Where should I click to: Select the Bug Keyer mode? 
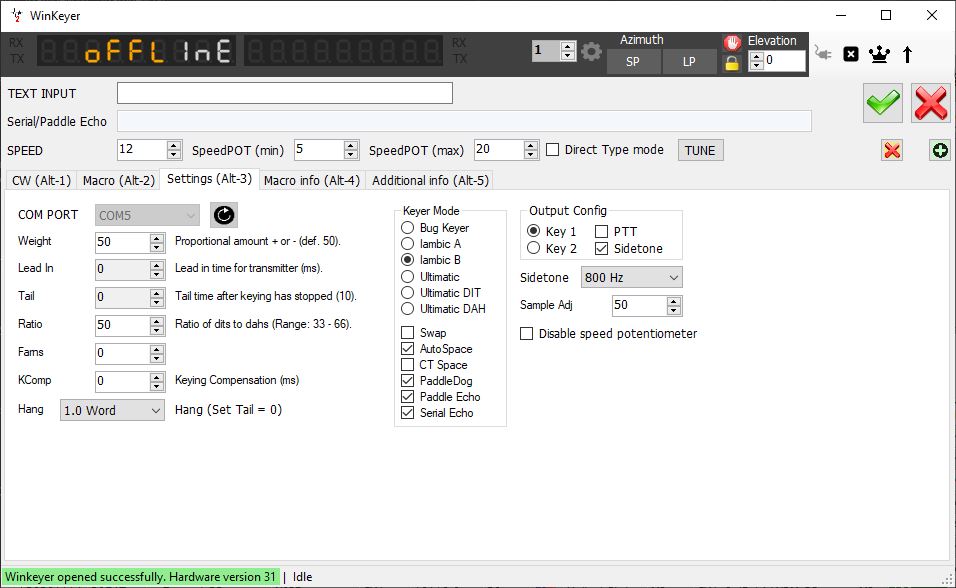(x=407, y=228)
